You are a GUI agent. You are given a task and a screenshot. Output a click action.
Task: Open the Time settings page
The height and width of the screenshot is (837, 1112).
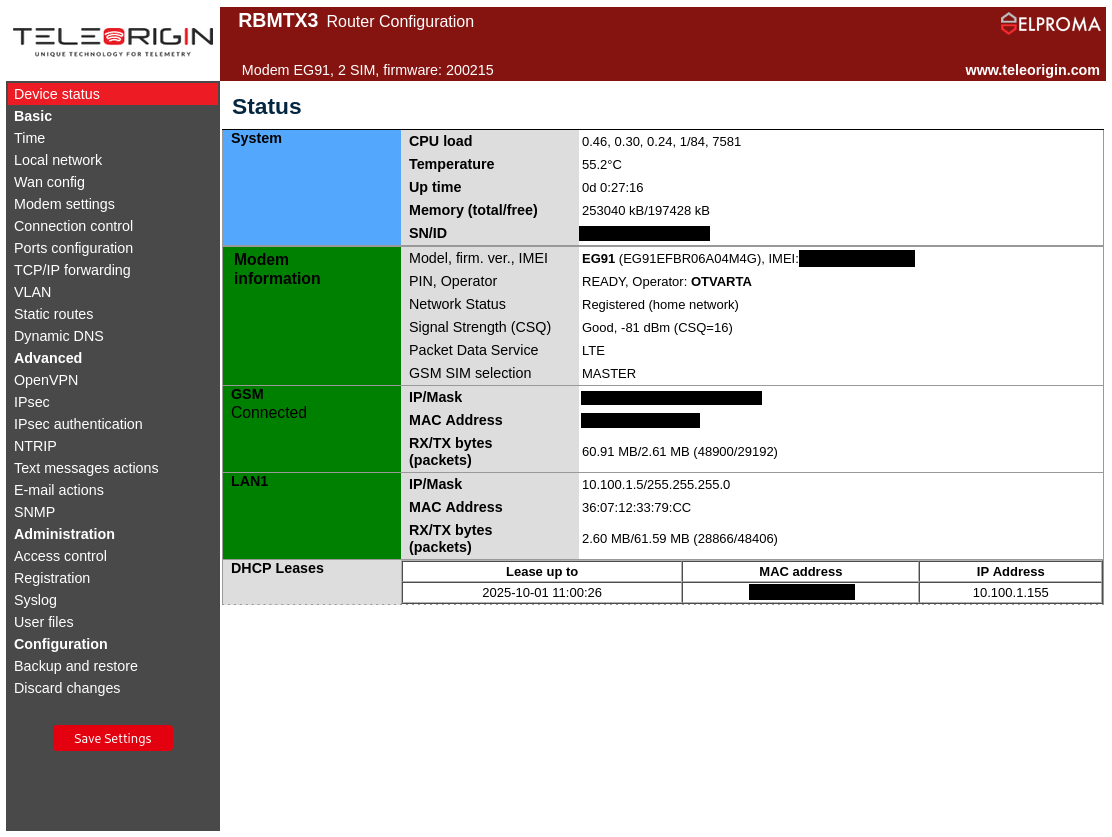(29, 138)
